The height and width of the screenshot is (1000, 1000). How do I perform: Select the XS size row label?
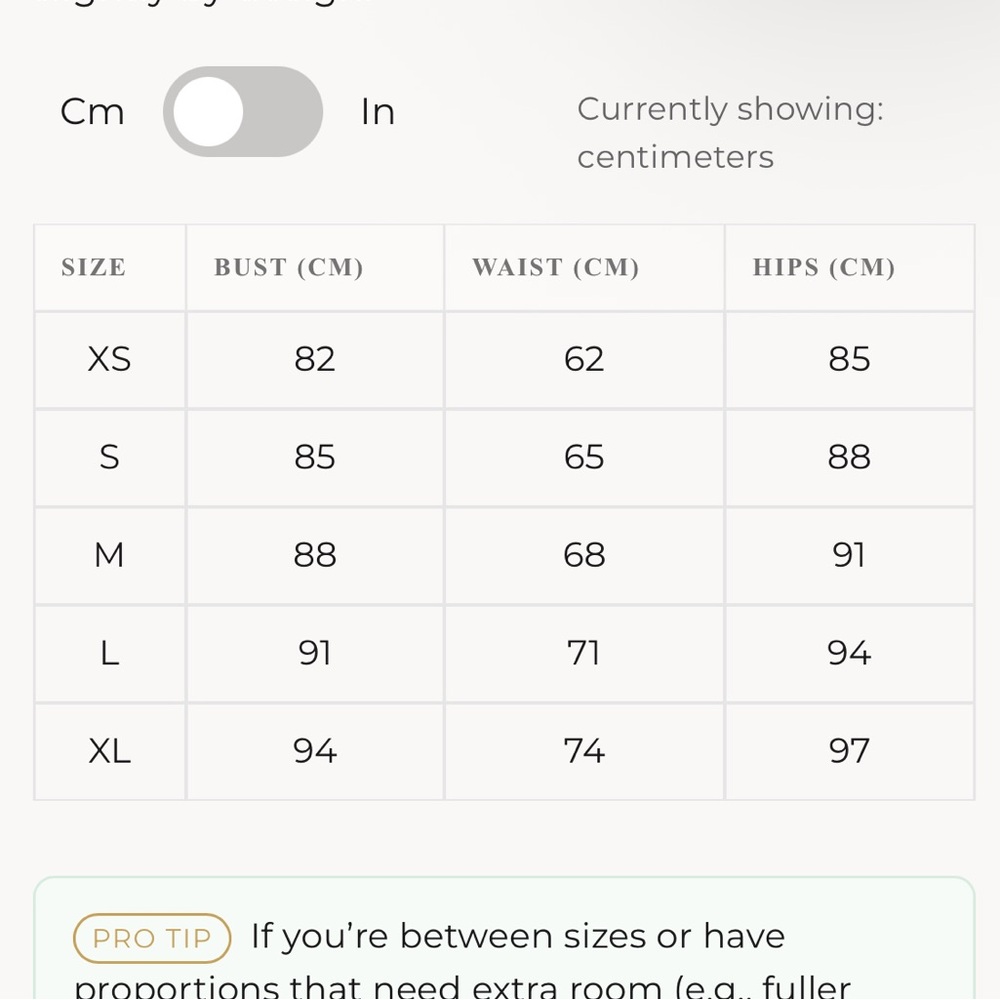point(109,359)
